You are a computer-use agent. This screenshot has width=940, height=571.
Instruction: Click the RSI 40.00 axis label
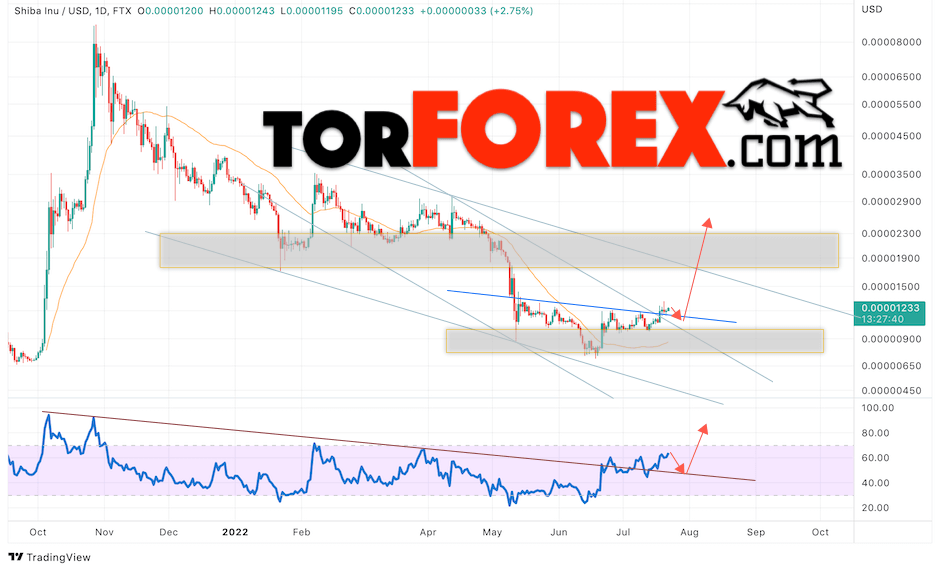(876, 483)
